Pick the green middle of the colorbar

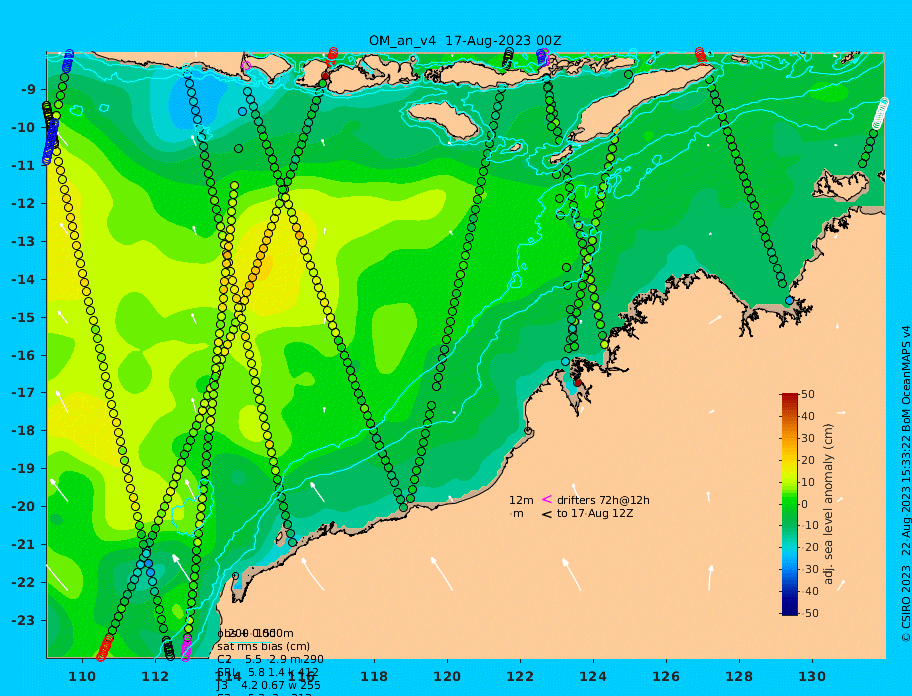789,504
